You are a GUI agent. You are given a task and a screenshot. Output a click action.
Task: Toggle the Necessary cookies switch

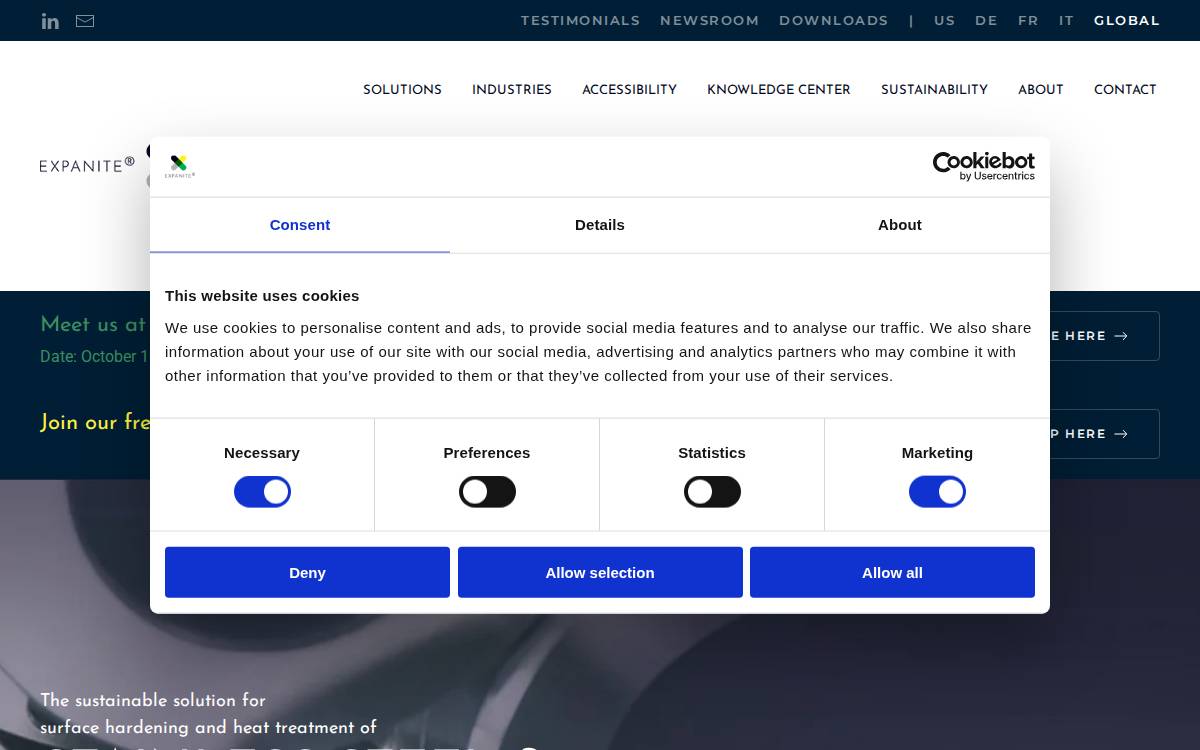tap(262, 492)
